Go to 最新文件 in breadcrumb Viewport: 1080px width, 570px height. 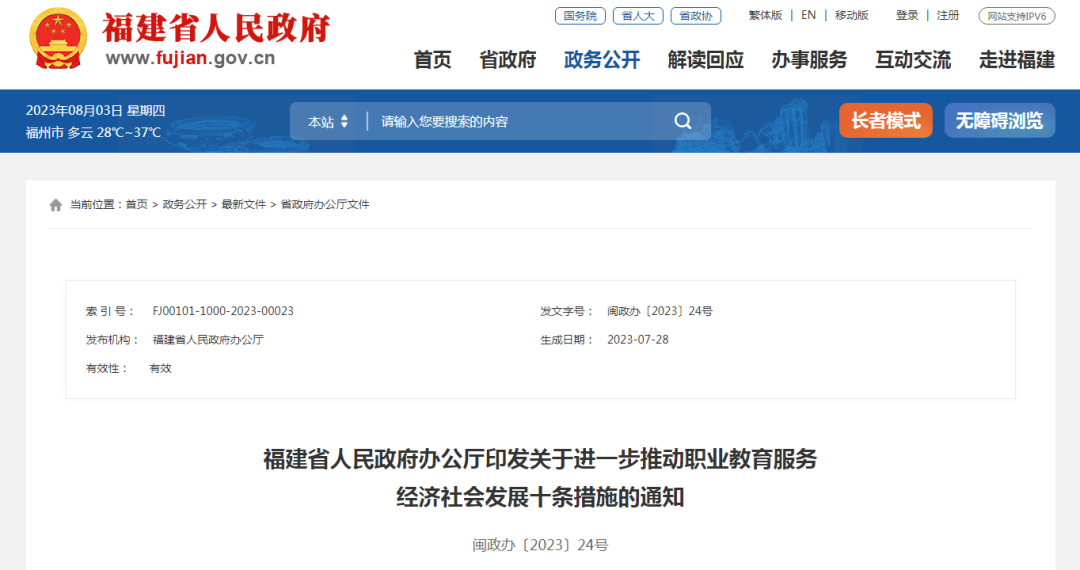pos(243,204)
